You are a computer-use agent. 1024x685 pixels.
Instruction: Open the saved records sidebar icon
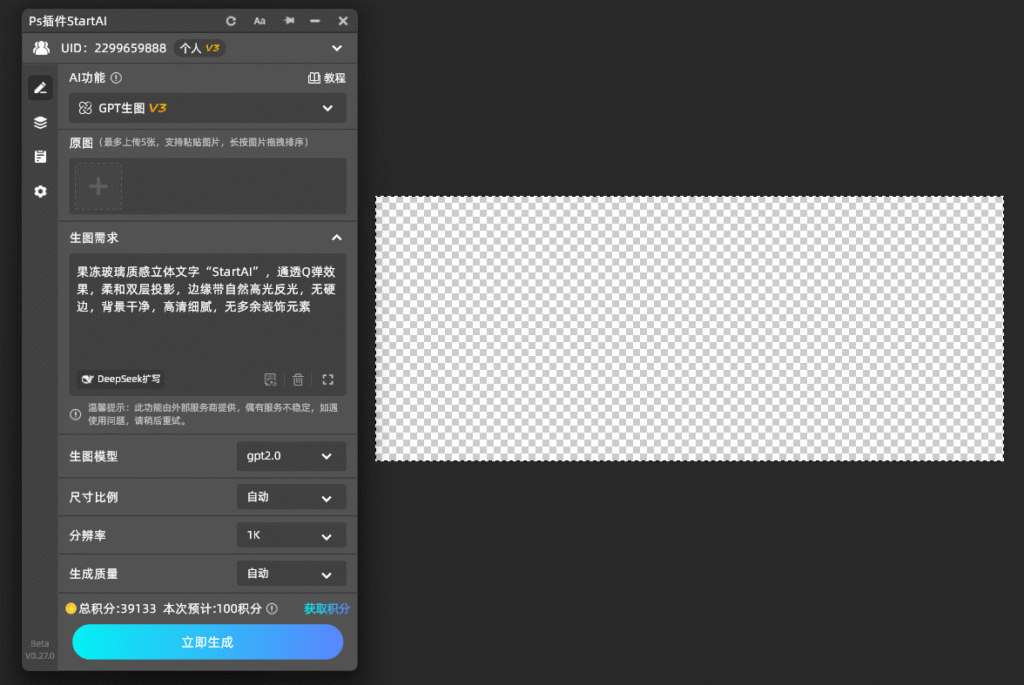pos(40,157)
